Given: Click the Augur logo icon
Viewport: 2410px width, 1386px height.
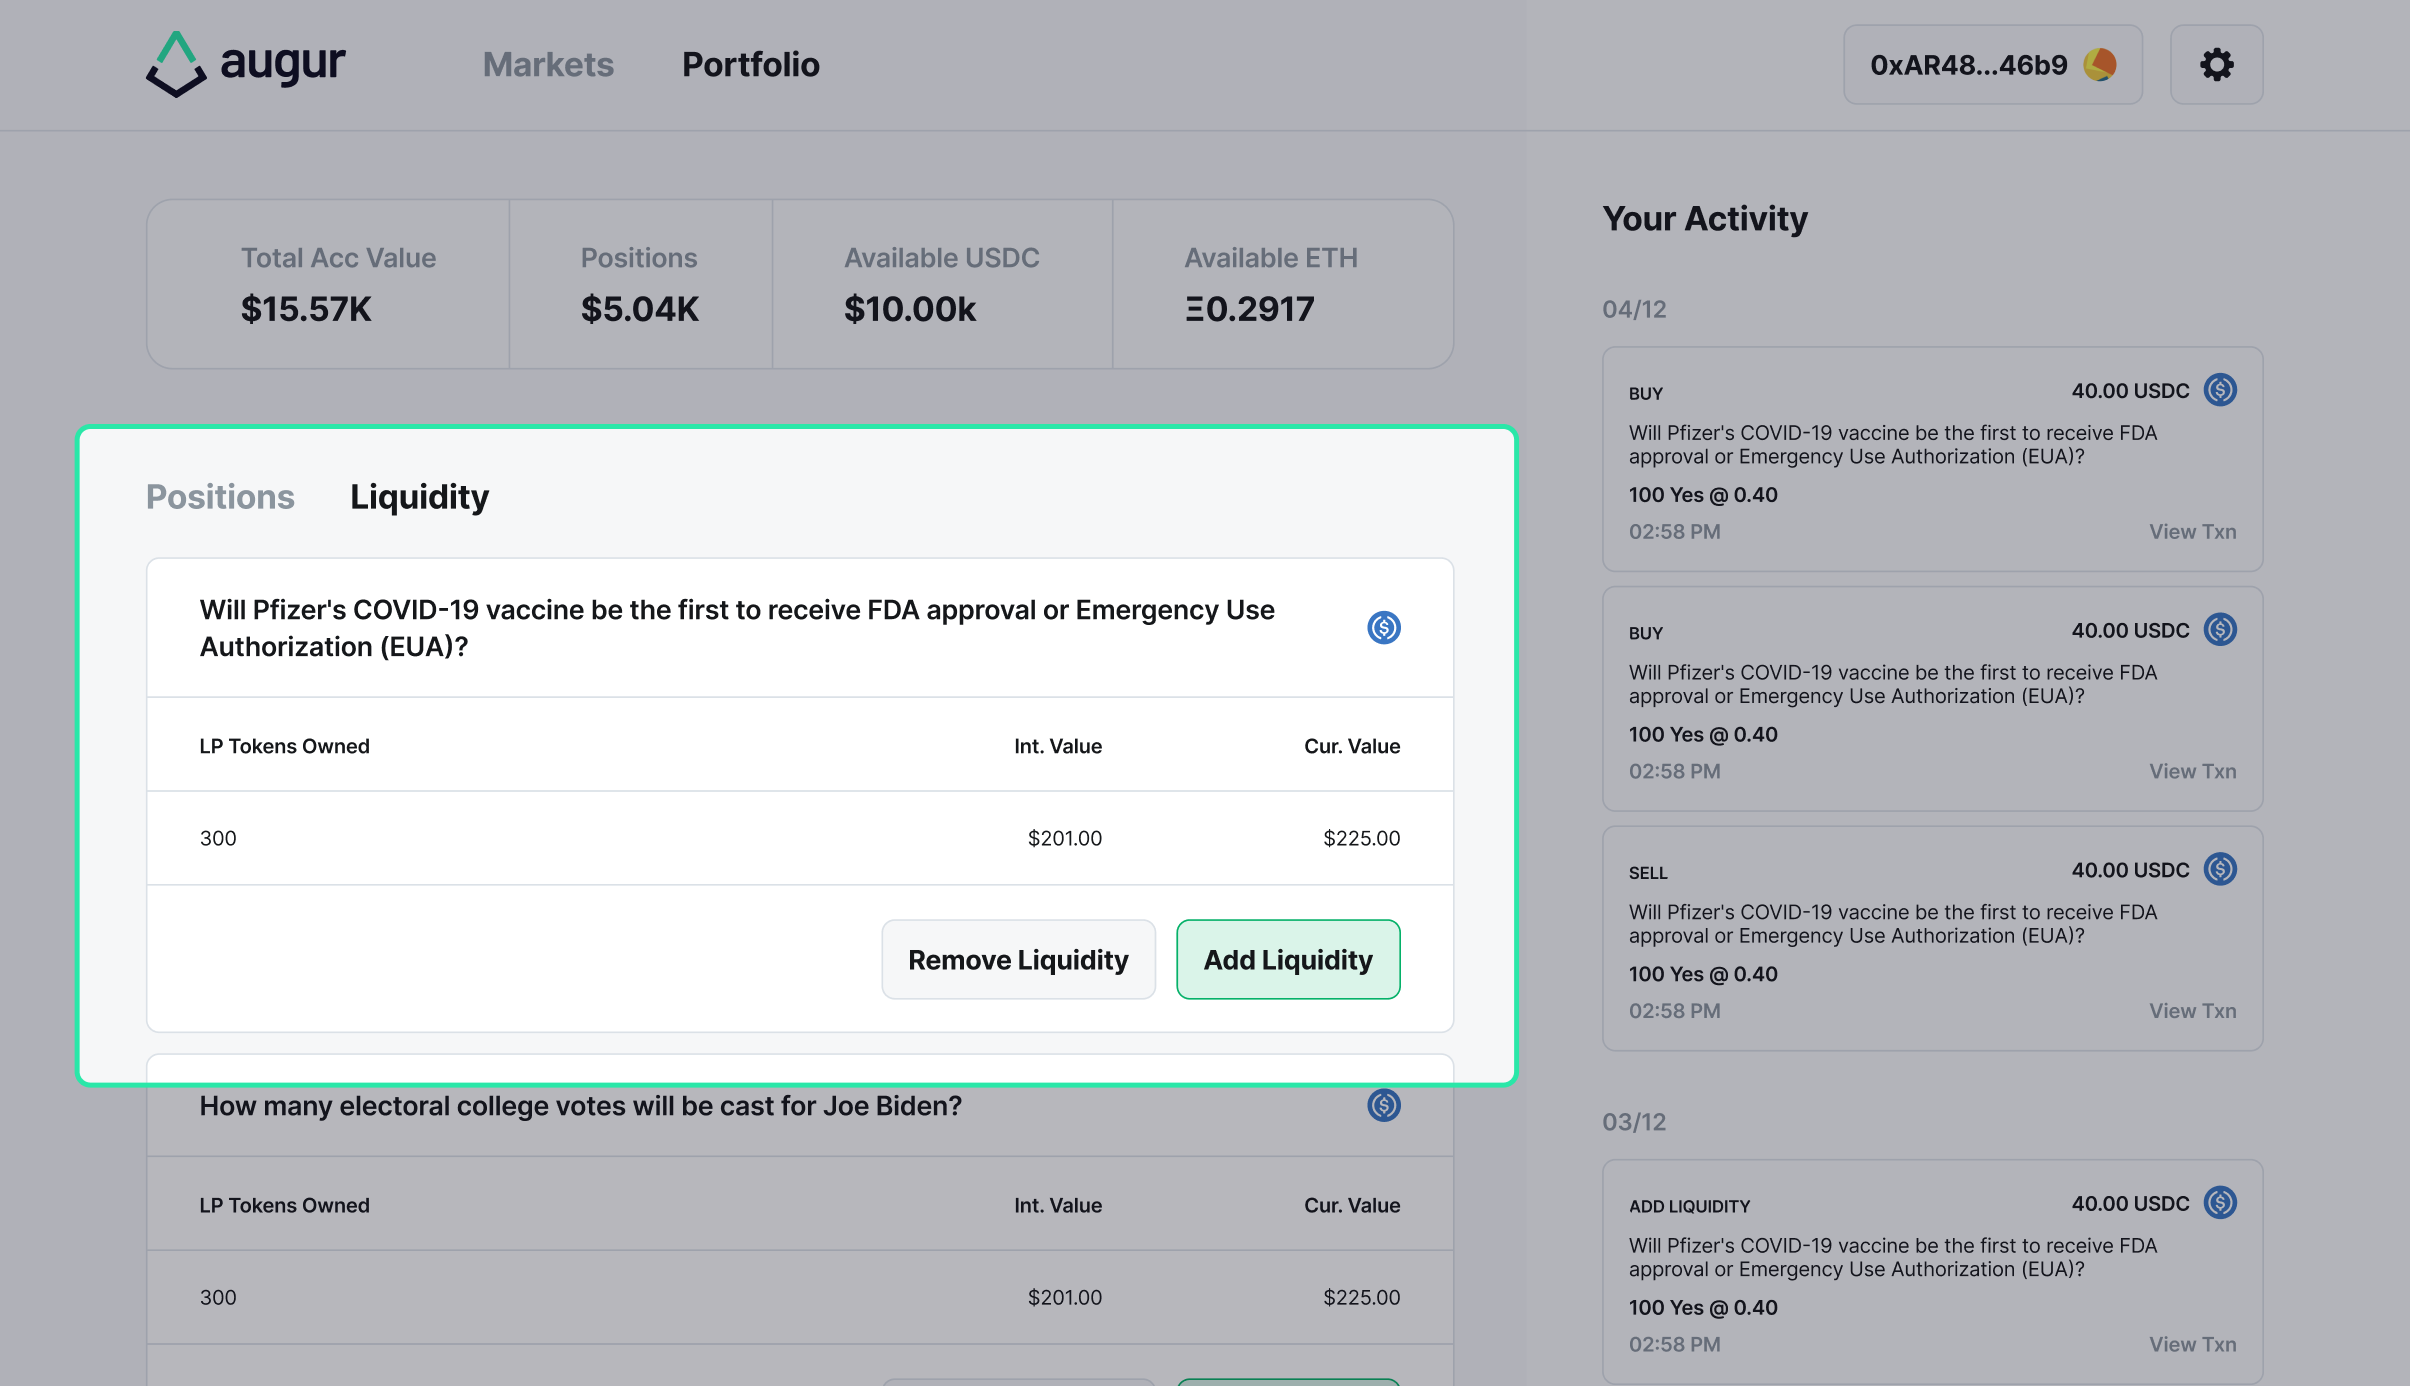Looking at the screenshot, I should tap(176, 64).
